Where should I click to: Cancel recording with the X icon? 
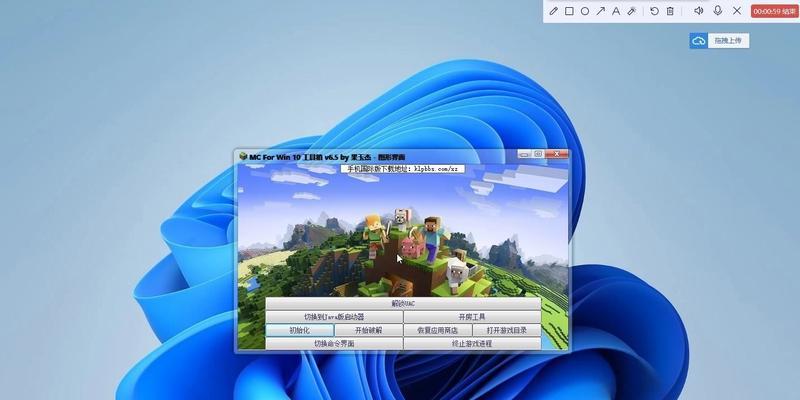tap(737, 11)
